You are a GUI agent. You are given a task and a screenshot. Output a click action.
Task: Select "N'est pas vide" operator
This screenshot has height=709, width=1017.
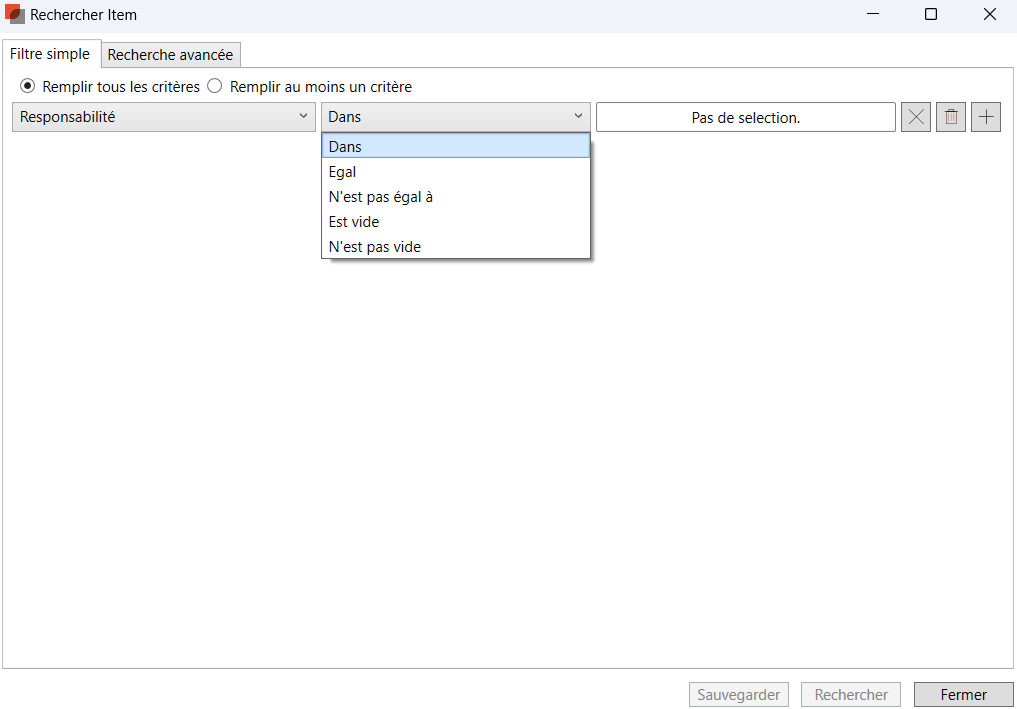456,247
